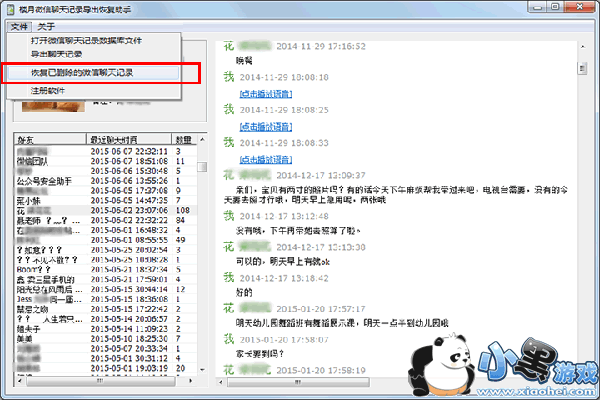The width and height of the screenshot is (600, 400).
Task: Click timestamp 2014-12-17 13:09:37
Action: click(x=321, y=176)
